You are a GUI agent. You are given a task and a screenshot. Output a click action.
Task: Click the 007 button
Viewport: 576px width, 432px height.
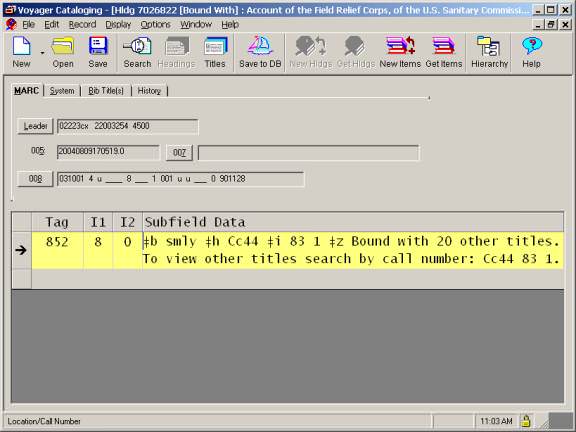tap(179, 152)
